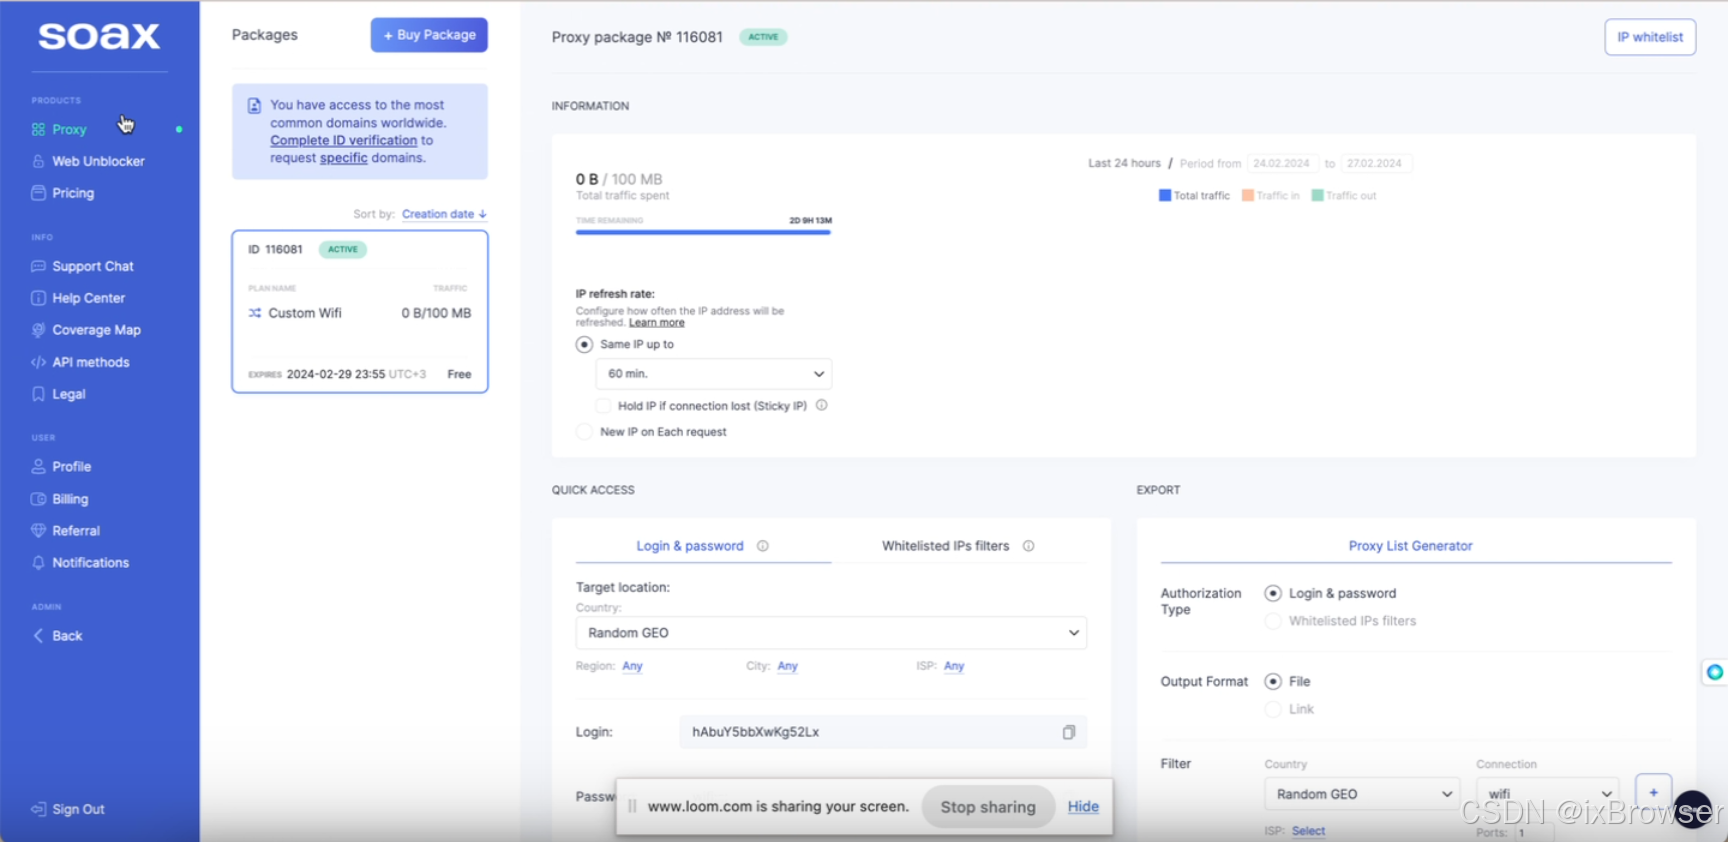Enable Hold IP if connection lost

pos(603,406)
